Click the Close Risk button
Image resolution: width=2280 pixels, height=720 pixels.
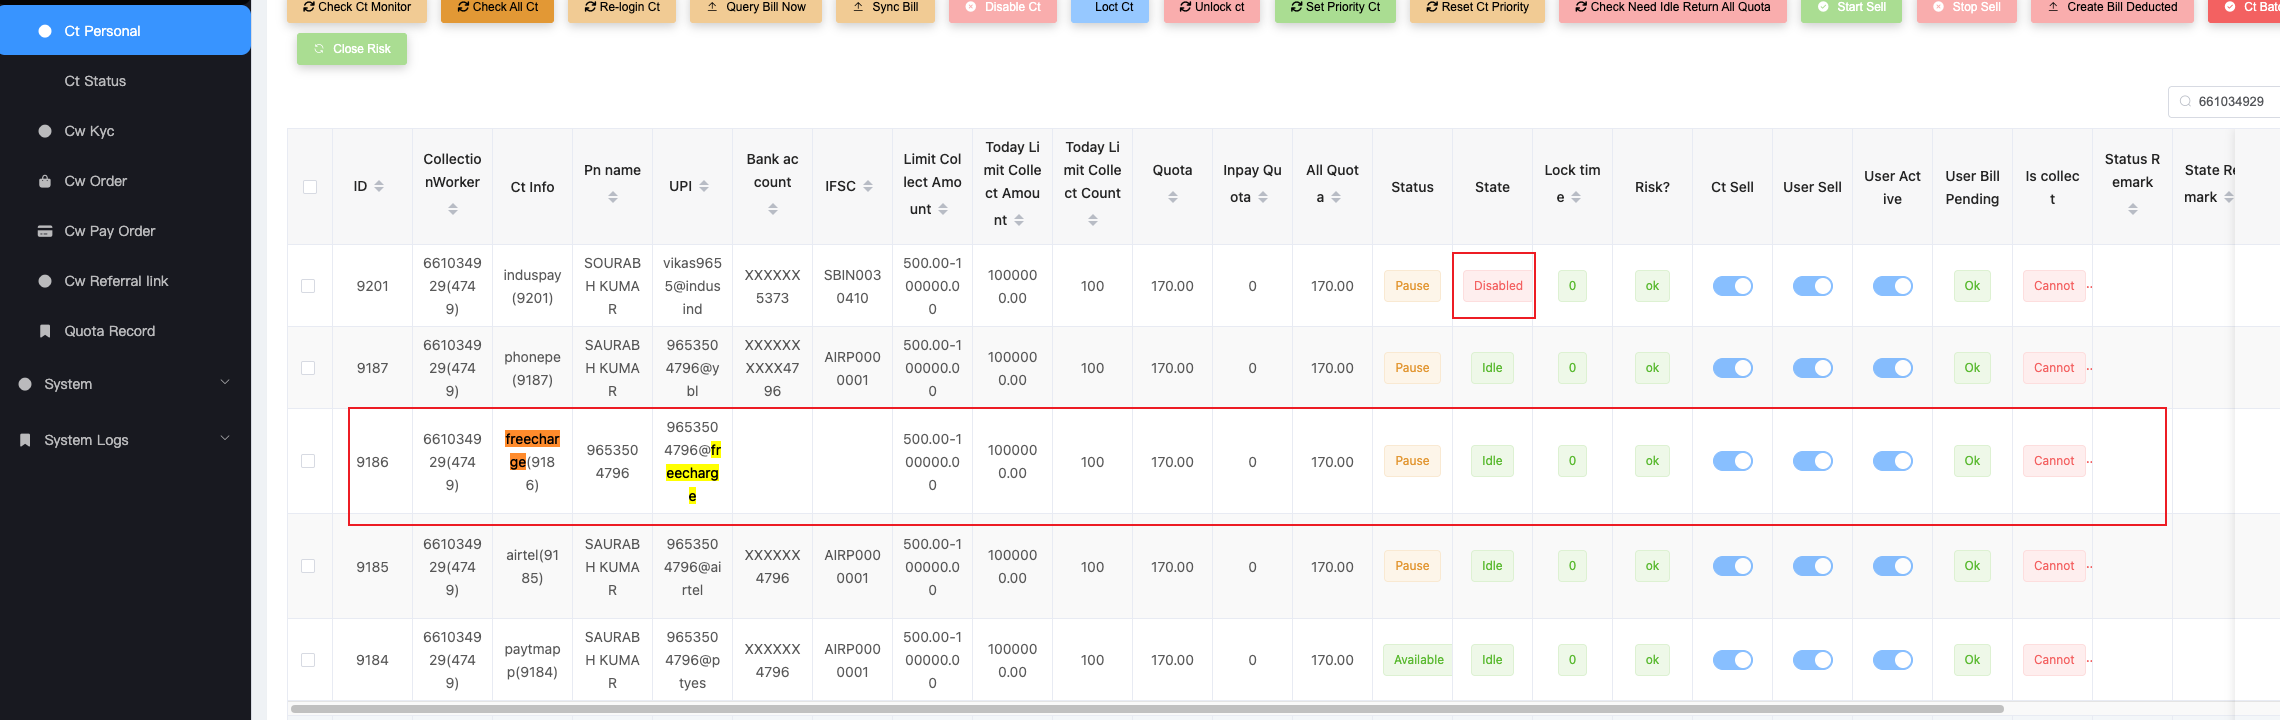(x=352, y=49)
